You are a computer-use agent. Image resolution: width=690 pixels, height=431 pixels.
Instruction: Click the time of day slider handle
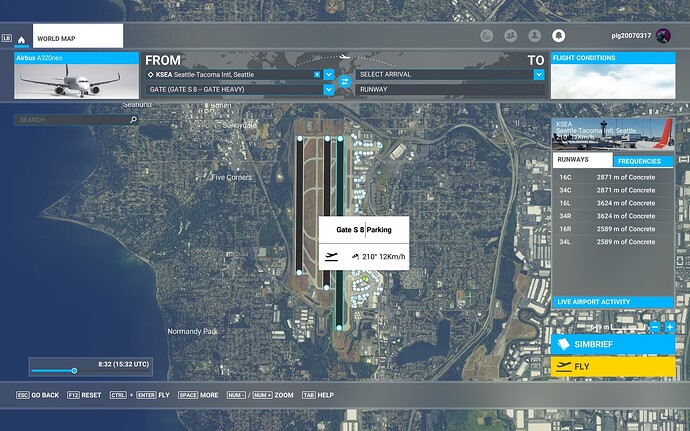(74, 370)
